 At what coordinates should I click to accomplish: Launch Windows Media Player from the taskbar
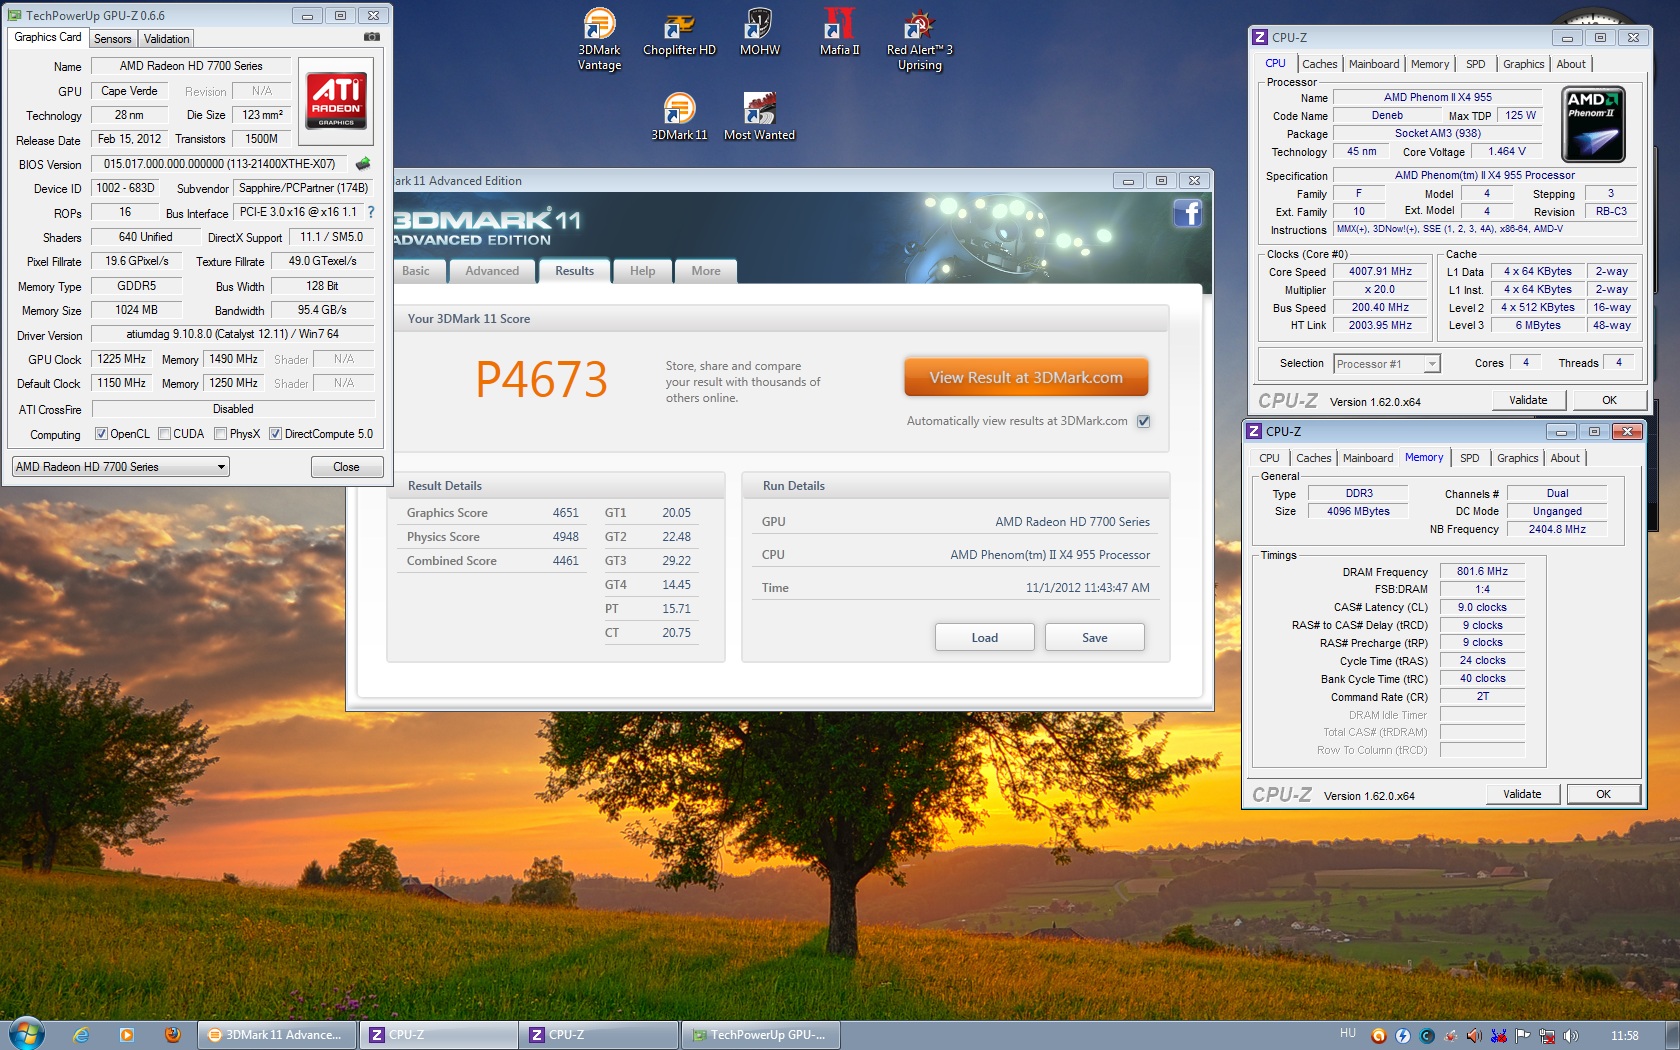click(x=126, y=1035)
